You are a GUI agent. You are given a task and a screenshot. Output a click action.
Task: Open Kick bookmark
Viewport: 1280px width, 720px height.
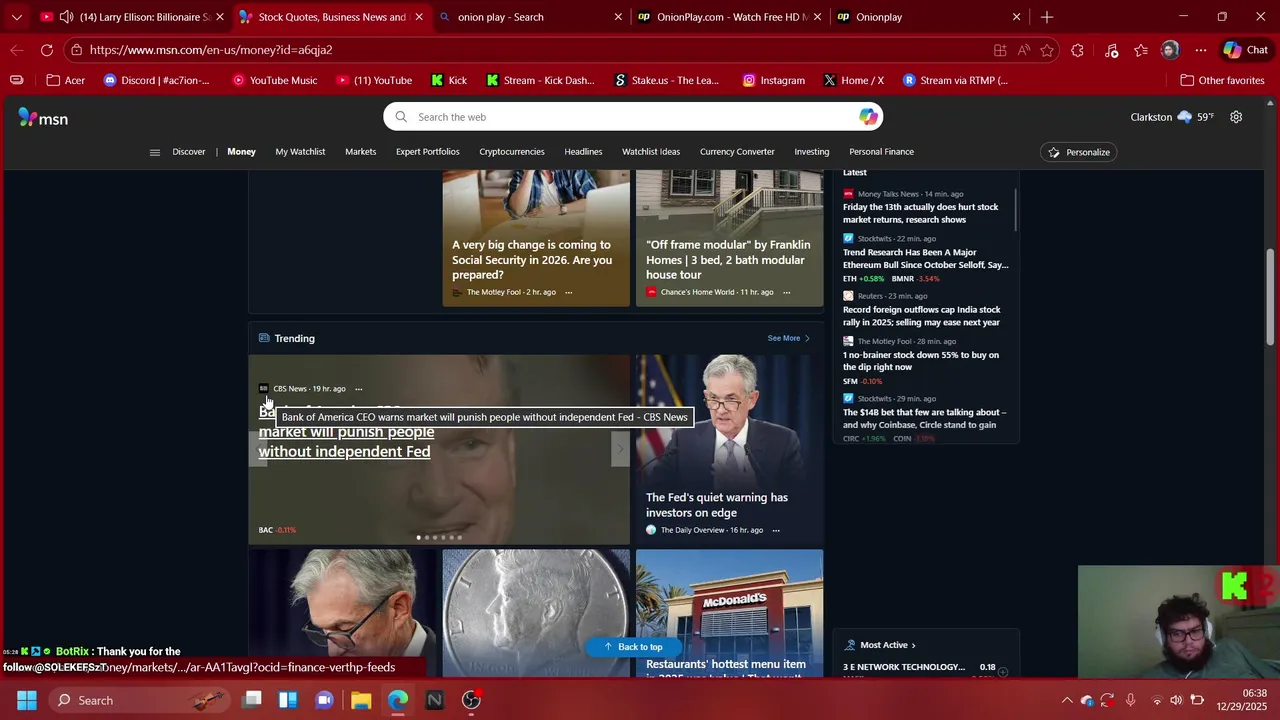(449, 80)
